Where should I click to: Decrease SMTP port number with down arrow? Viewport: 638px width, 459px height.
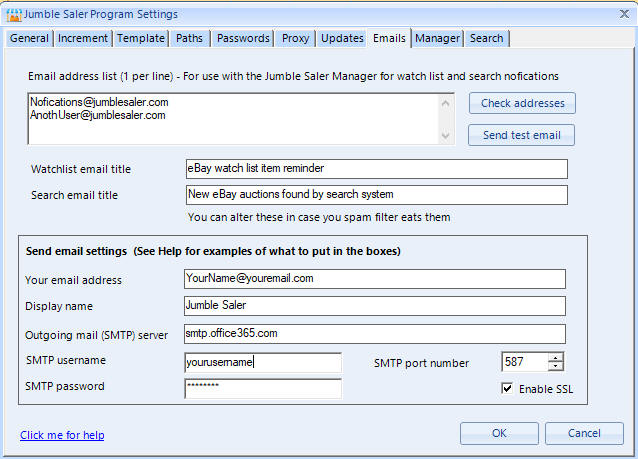click(x=555, y=366)
